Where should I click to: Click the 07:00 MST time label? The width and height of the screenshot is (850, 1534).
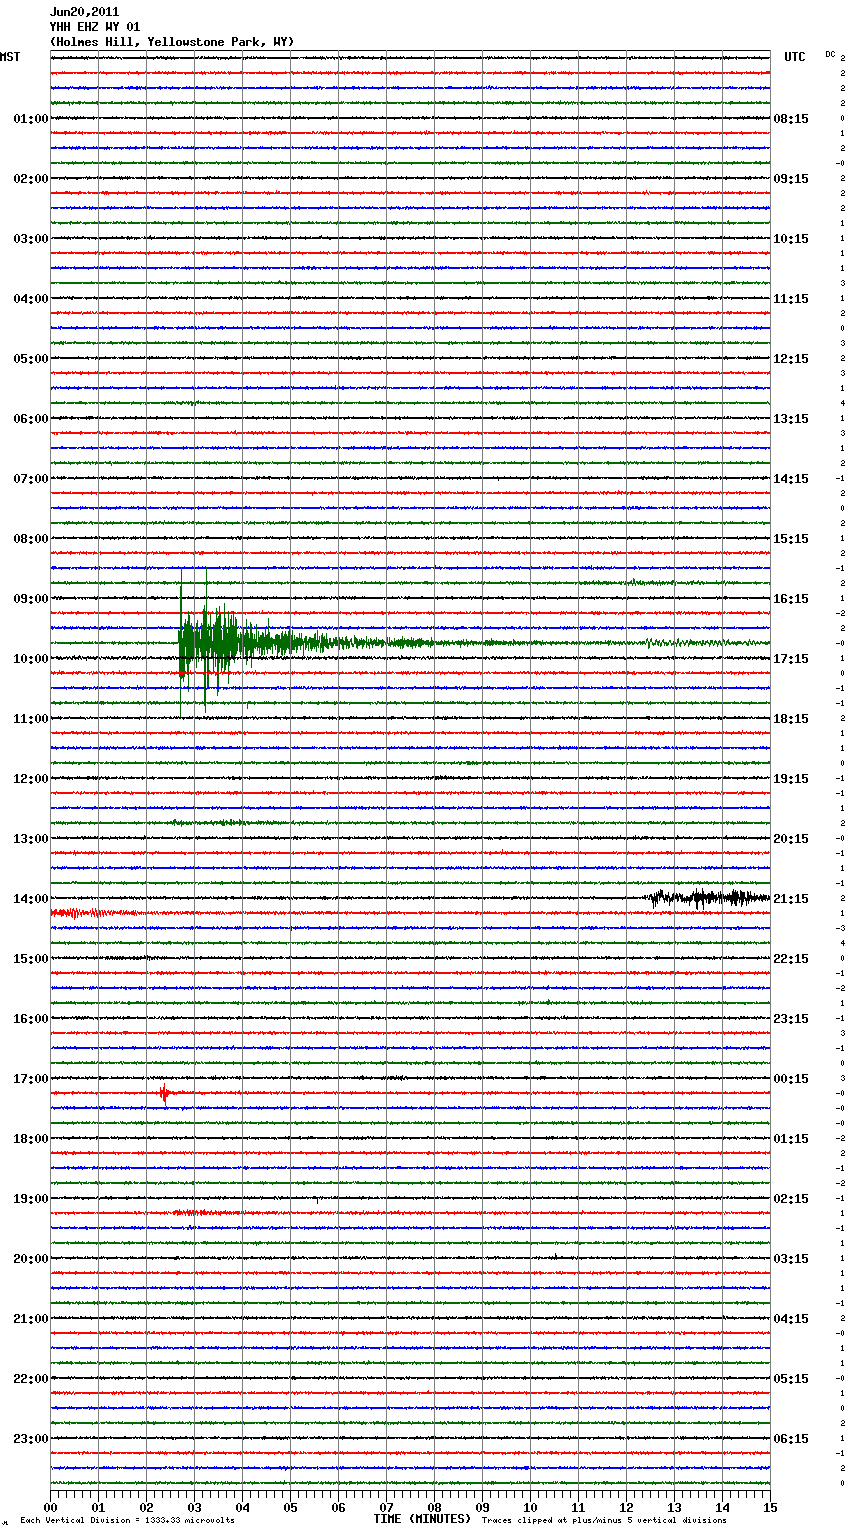coord(31,479)
